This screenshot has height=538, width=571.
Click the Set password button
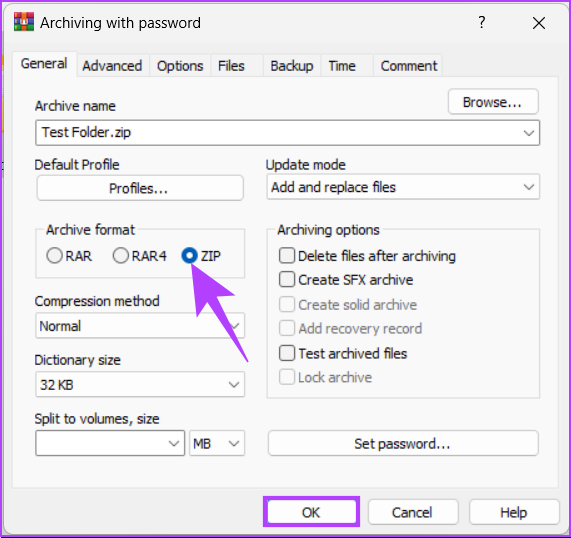403,443
